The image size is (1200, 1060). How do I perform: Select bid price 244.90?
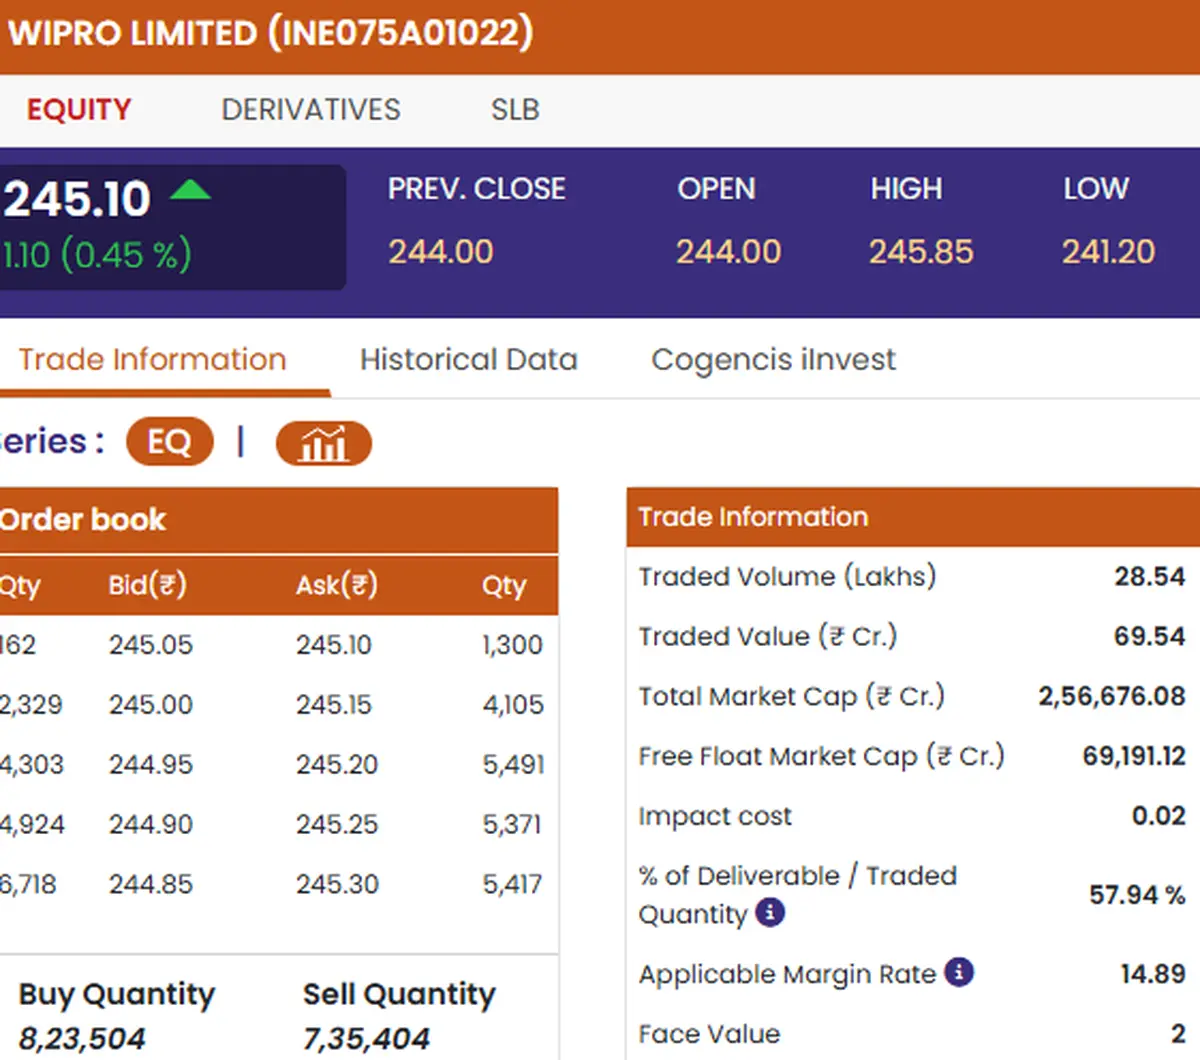pos(150,825)
